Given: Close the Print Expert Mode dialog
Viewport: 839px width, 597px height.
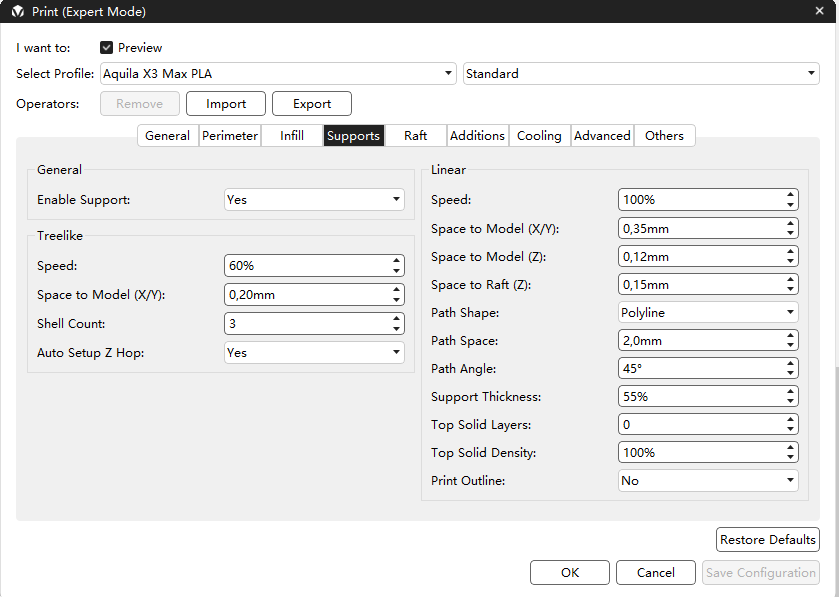Looking at the screenshot, I should pos(819,11).
